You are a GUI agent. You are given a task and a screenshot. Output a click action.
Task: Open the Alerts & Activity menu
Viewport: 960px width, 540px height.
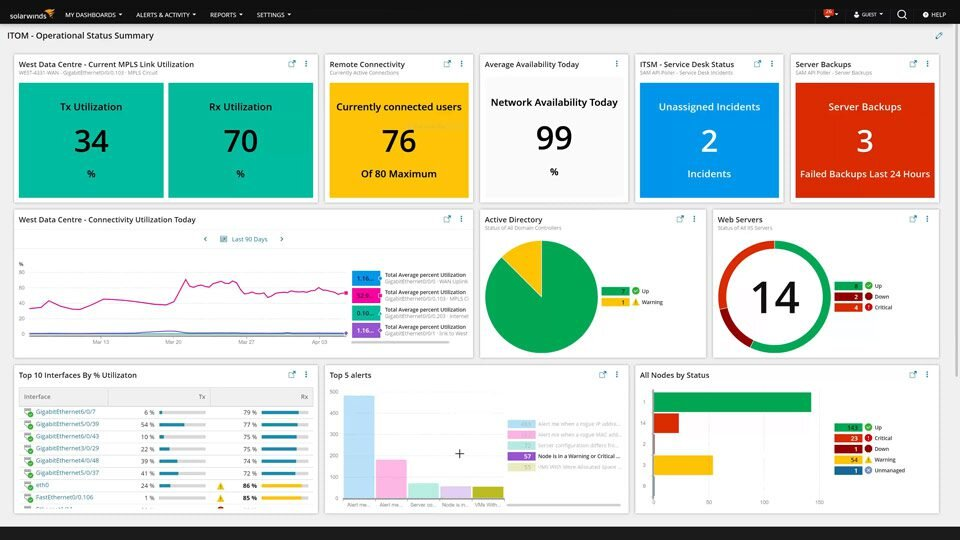166,15
